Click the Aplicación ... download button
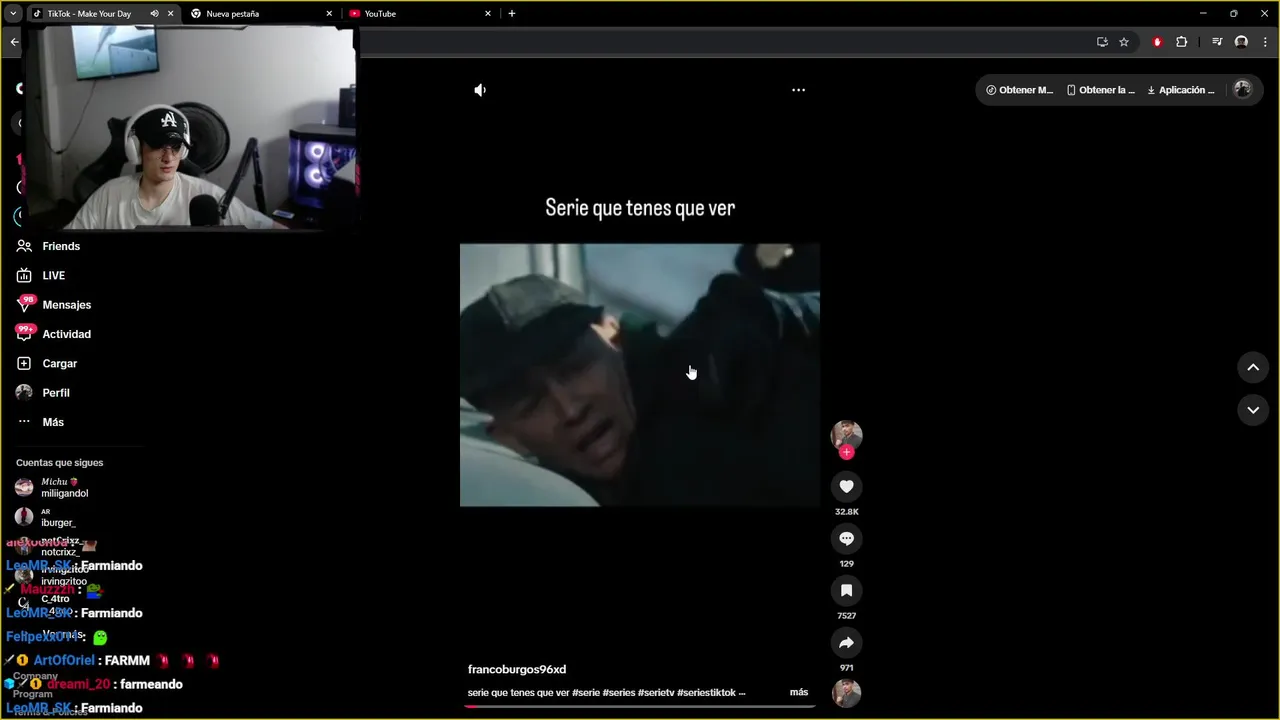 pos(1181,90)
